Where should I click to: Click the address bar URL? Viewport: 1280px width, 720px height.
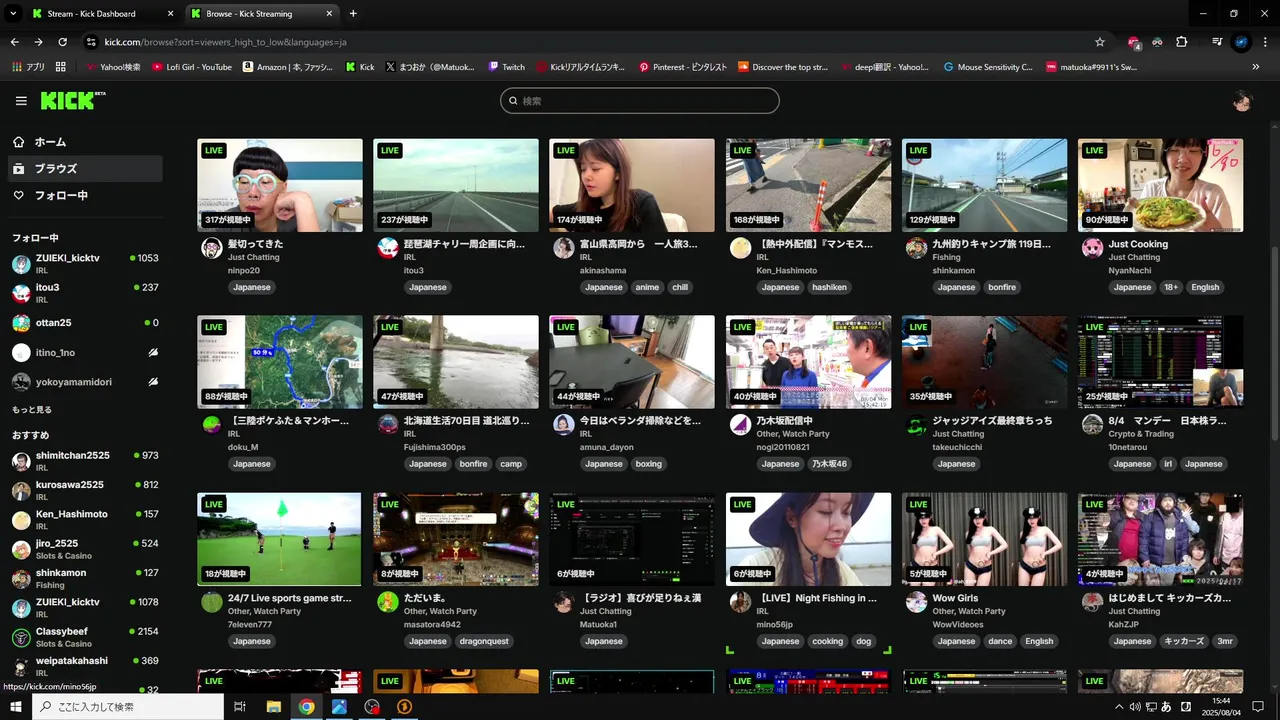225,42
